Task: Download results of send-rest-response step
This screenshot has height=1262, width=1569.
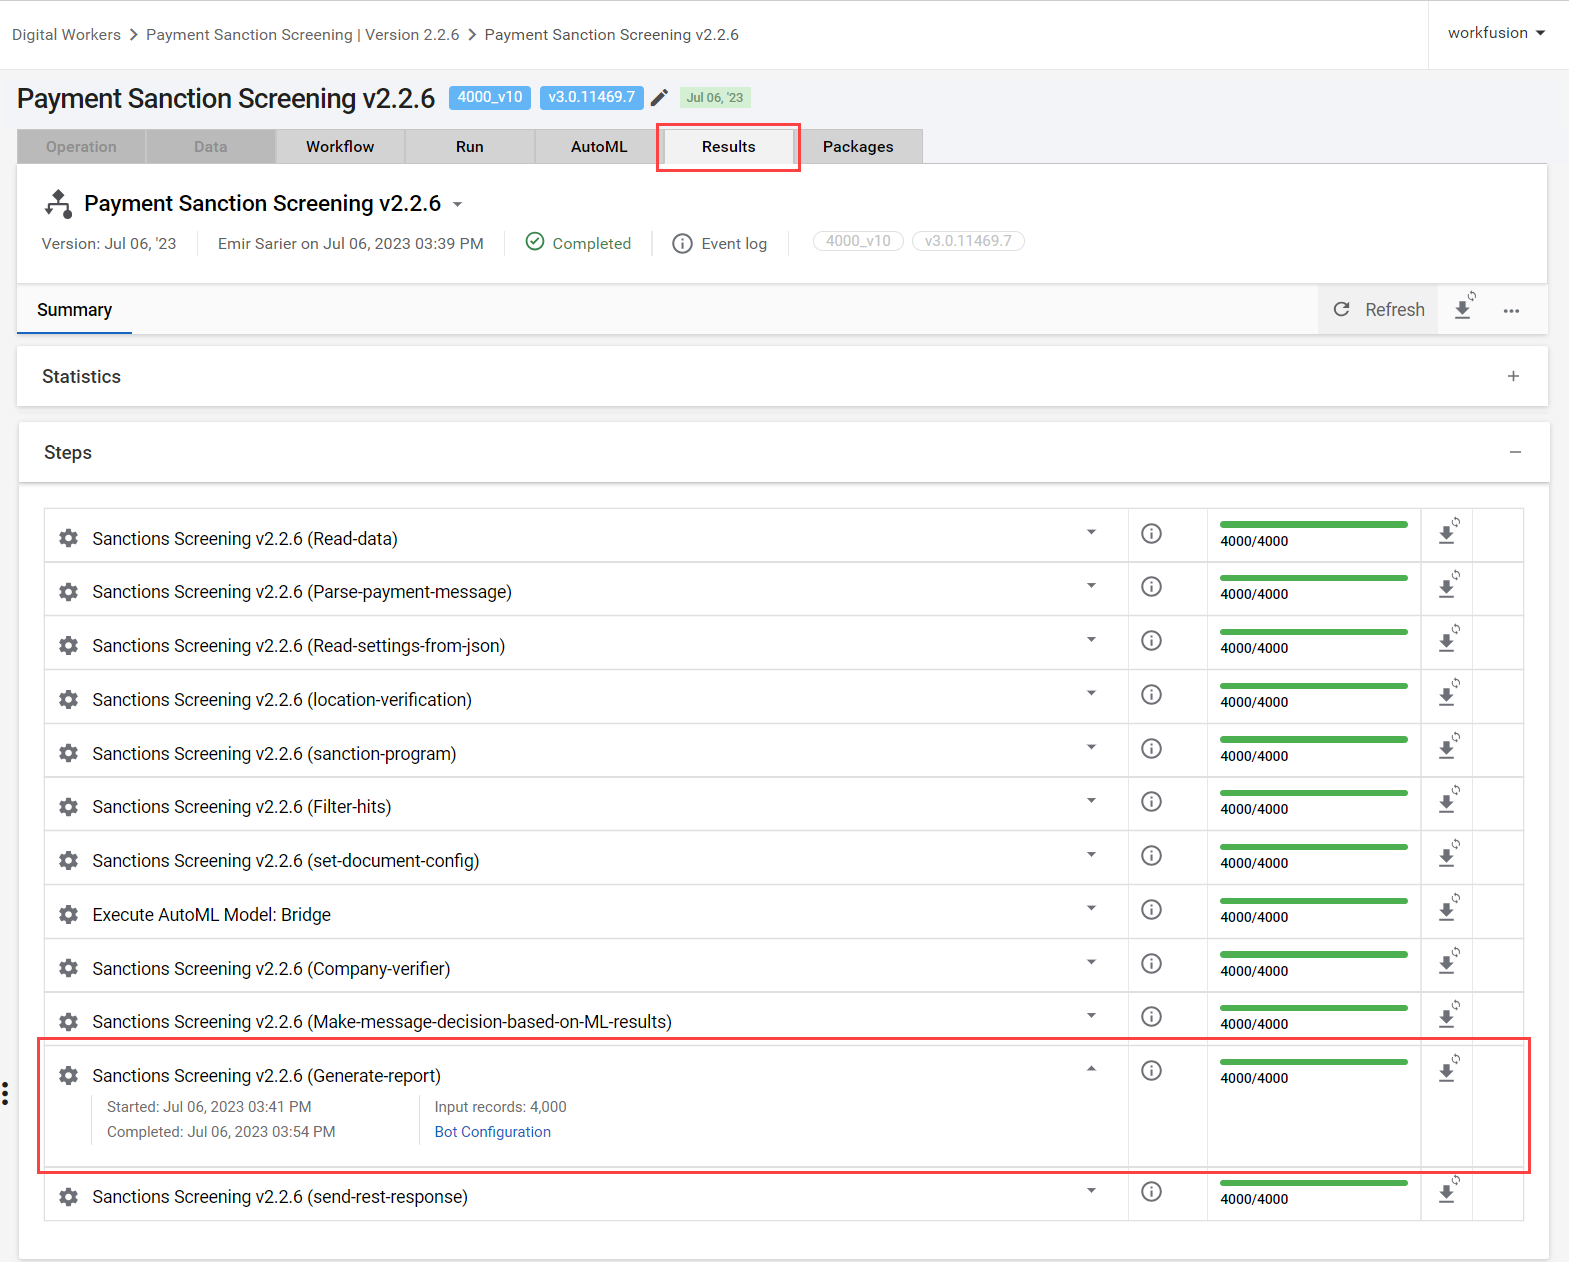Action: point(1448,1191)
